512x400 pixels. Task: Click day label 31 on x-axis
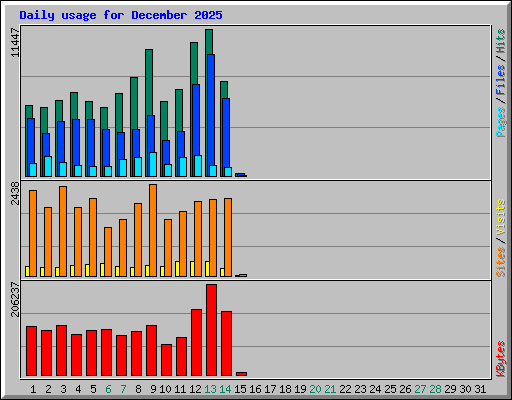pos(480,389)
